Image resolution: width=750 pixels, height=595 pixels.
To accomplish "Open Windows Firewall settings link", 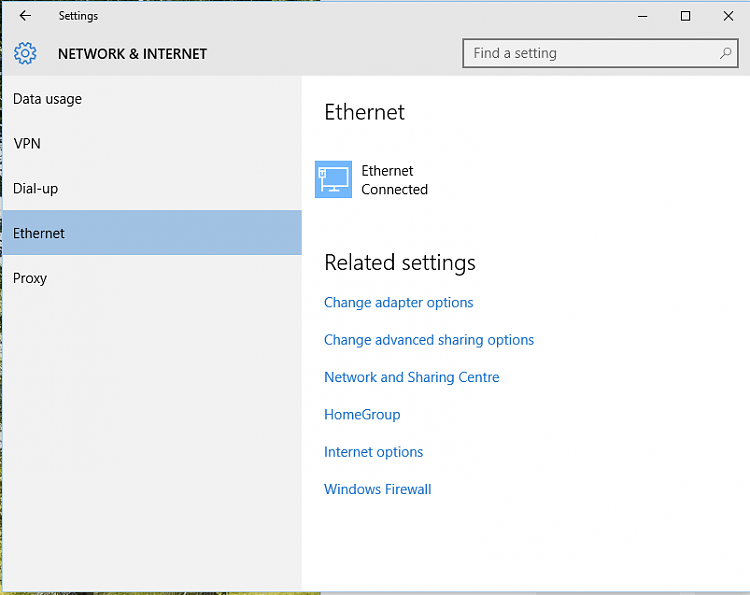I will [377, 489].
